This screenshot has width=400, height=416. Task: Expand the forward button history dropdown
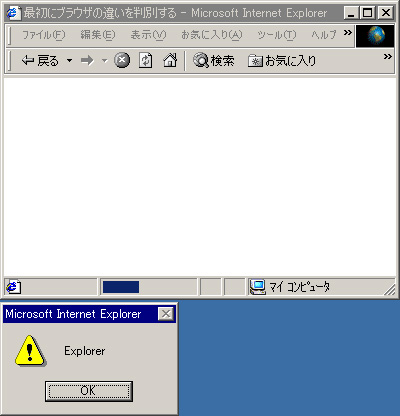pyautogui.click(x=105, y=61)
